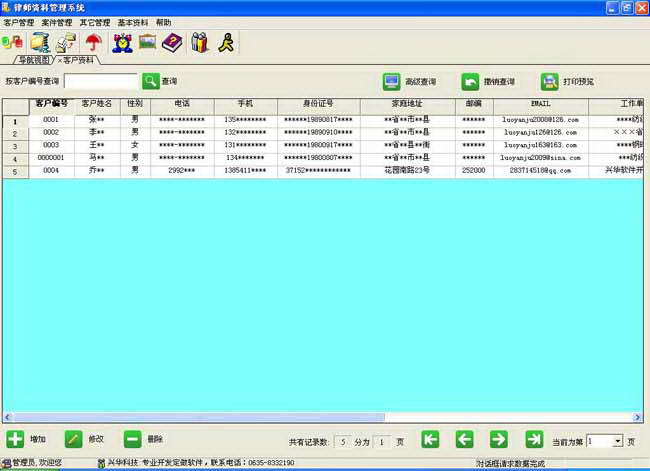This screenshot has height=471, width=650.
Task: Click the green pencil 修改 icon
Action: point(74,439)
